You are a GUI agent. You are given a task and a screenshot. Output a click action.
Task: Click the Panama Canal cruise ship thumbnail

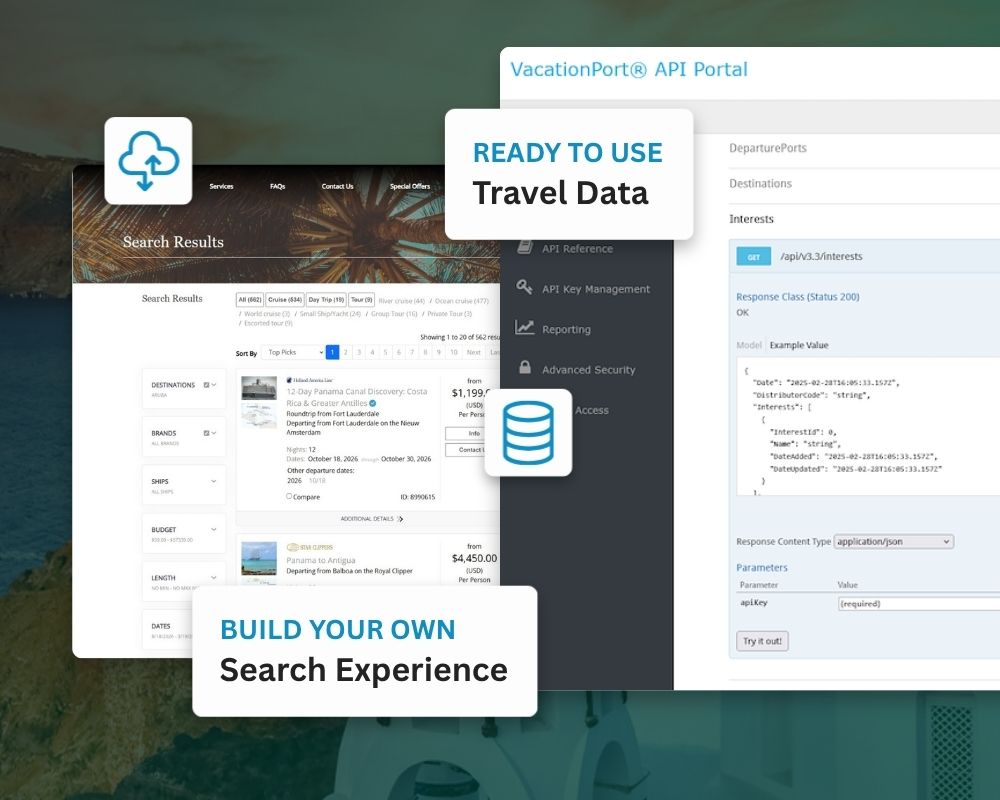point(259,388)
